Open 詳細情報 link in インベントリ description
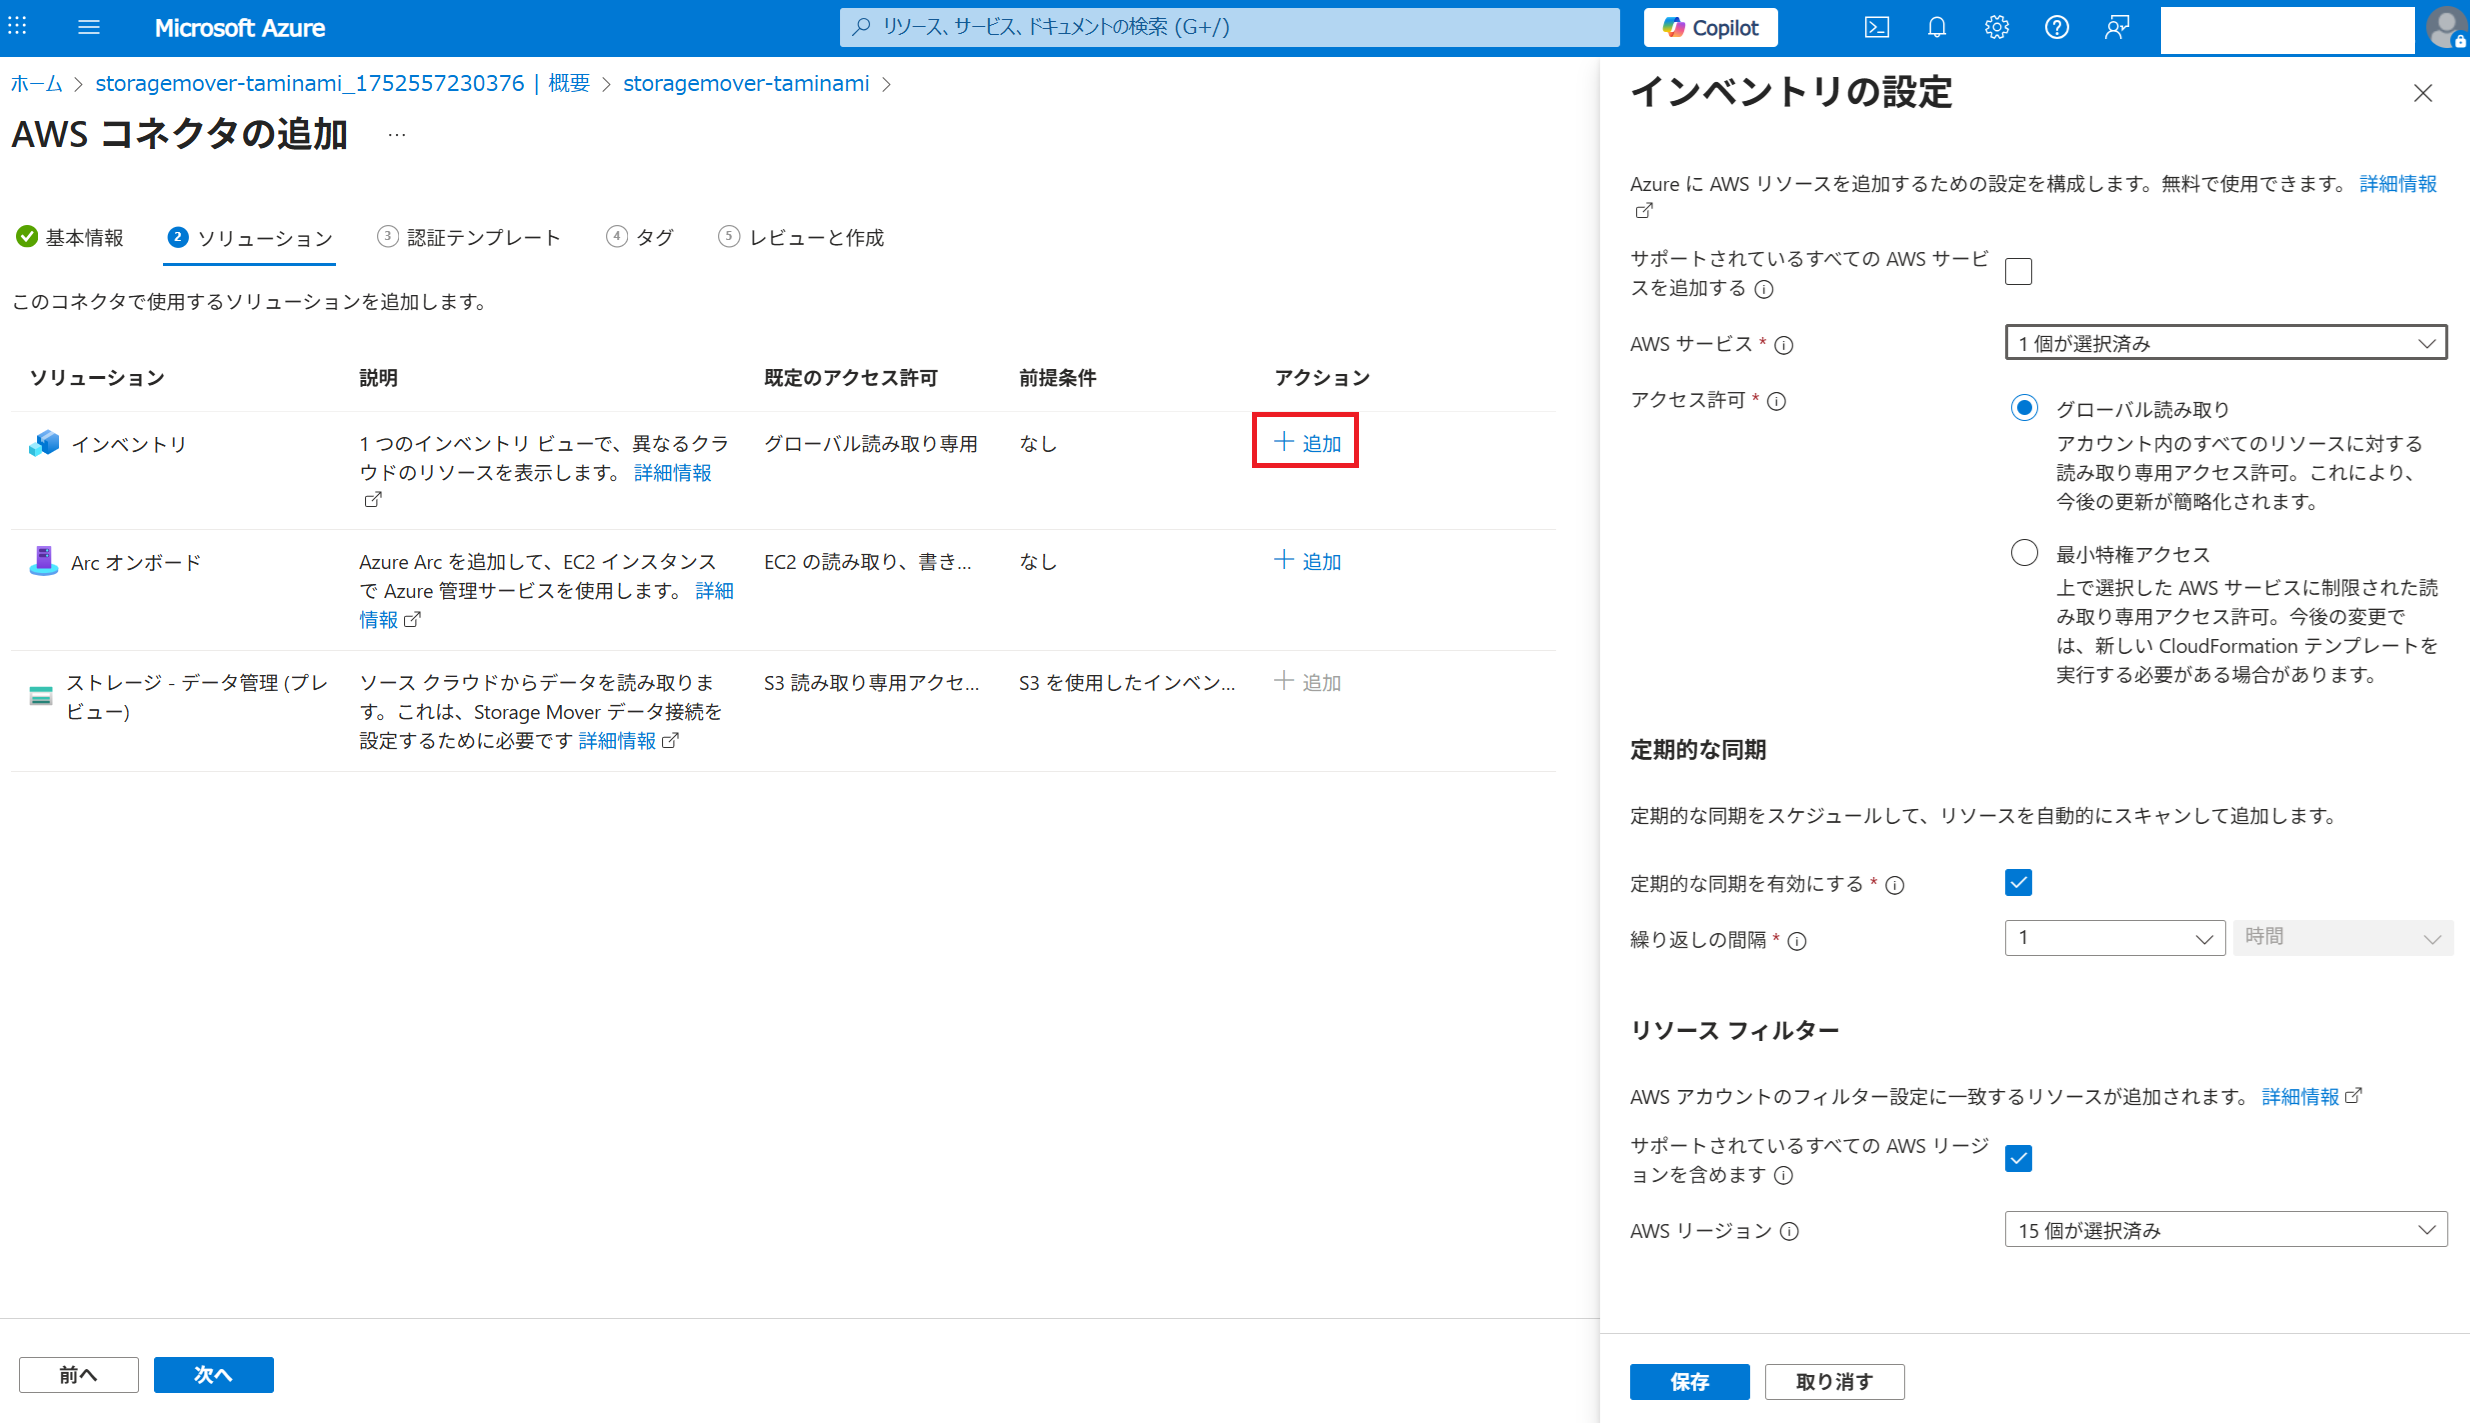Image resolution: width=2470 pixels, height=1423 pixels. [x=673, y=473]
